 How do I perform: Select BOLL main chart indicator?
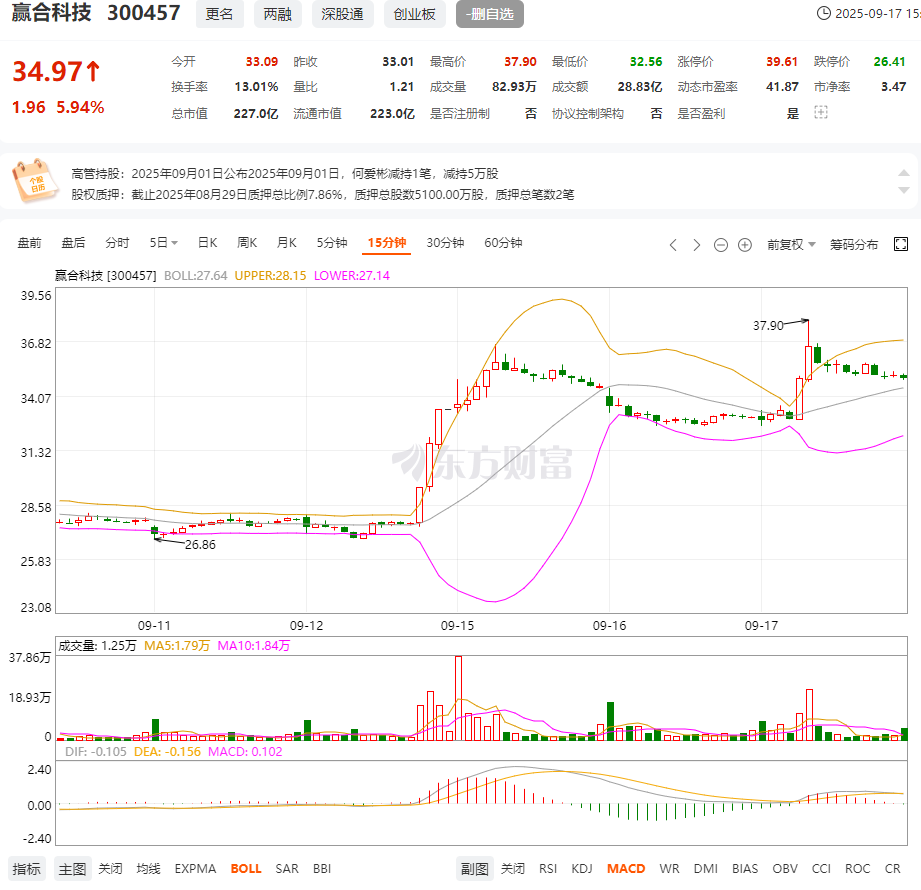pos(246,869)
